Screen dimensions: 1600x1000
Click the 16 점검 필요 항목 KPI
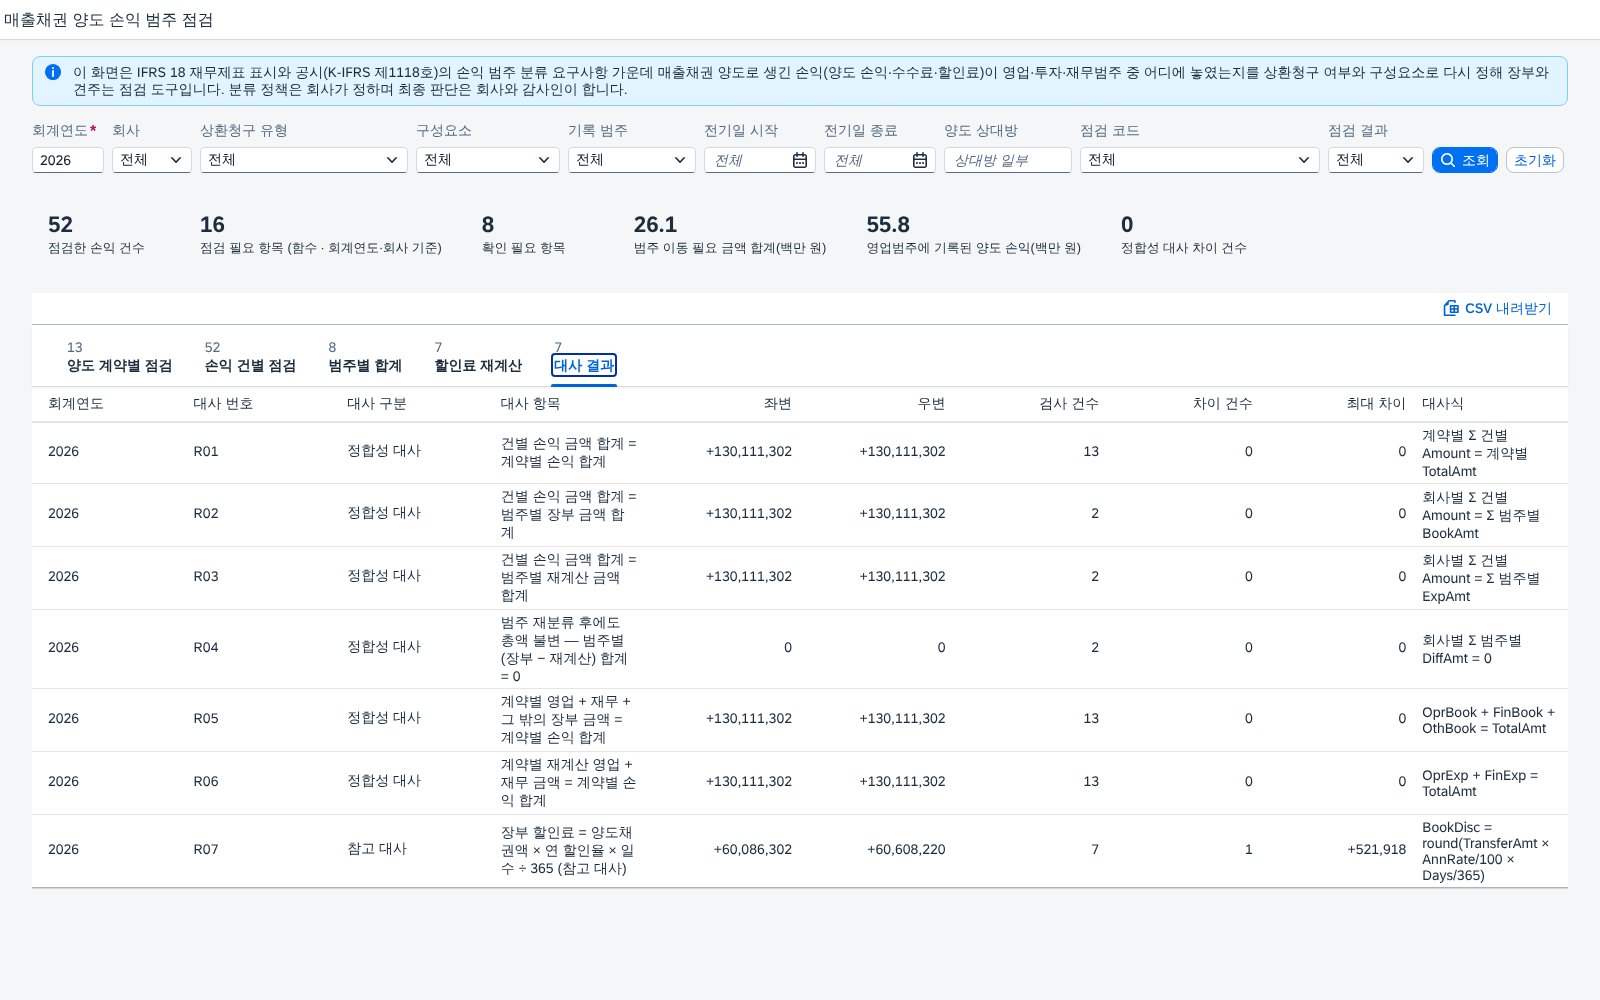click(x=320, y=235)
